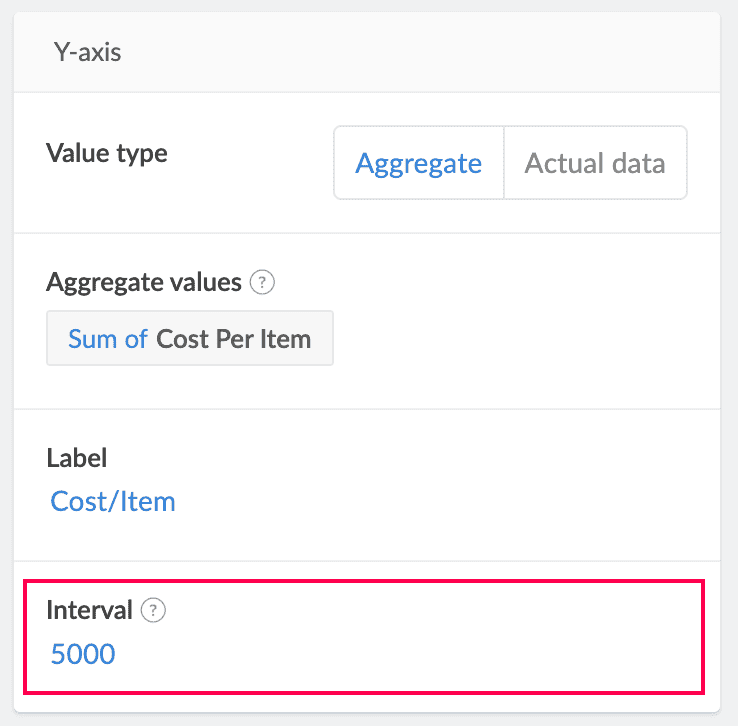738x726 pixels.
Task: Click blank space right of 5000
Action: (x=400, y=655)
